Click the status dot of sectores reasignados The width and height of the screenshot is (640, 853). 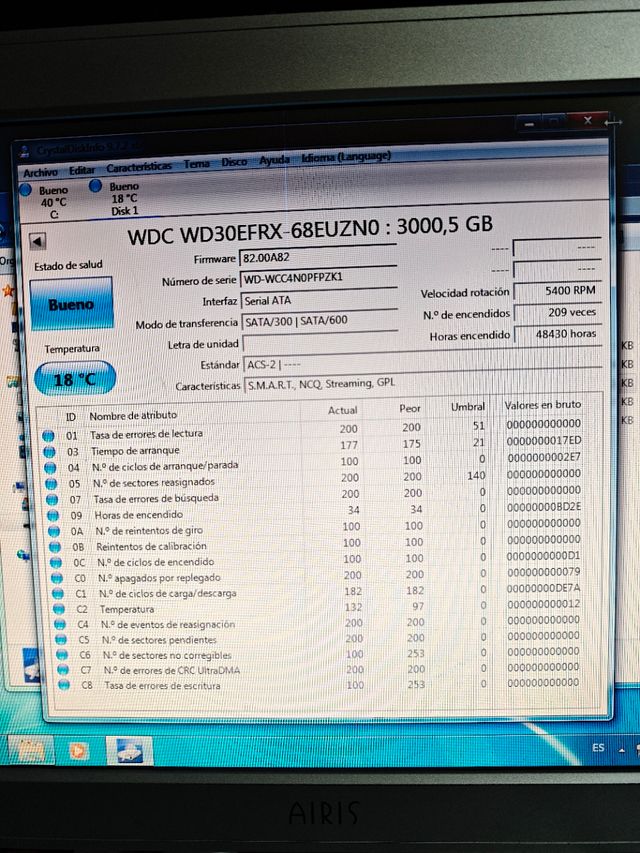click(51, 484)
